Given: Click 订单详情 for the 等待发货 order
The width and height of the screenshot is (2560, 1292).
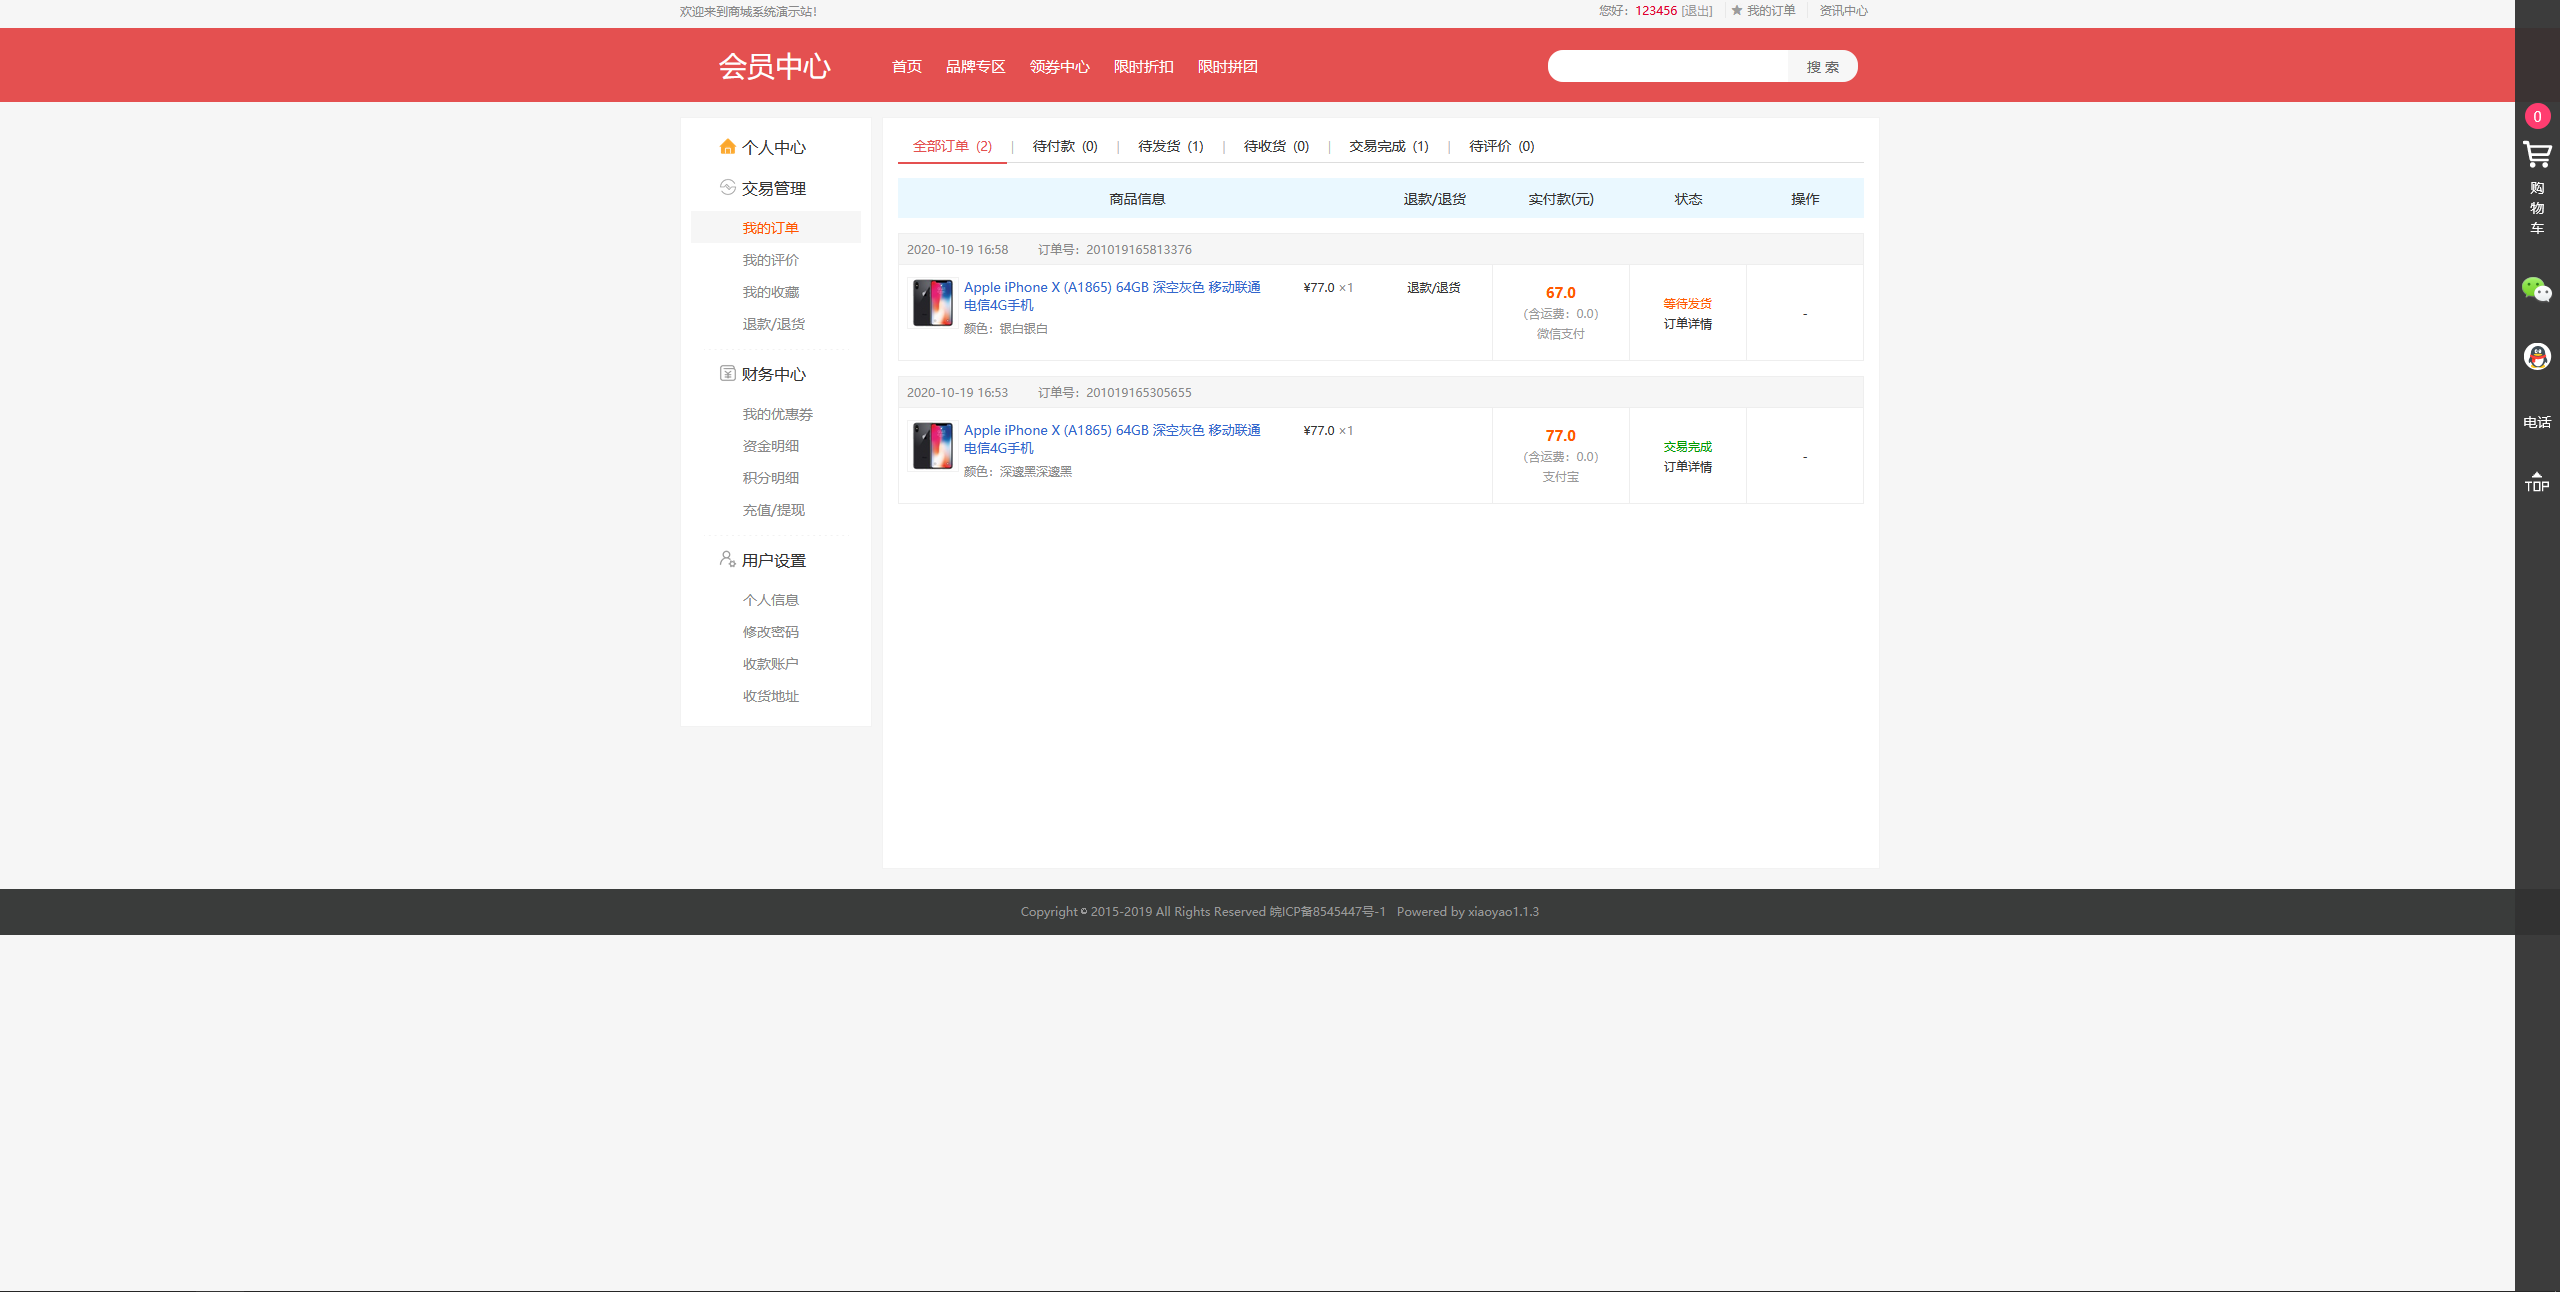Looking at the screenshot, I should click(1687, 323).
